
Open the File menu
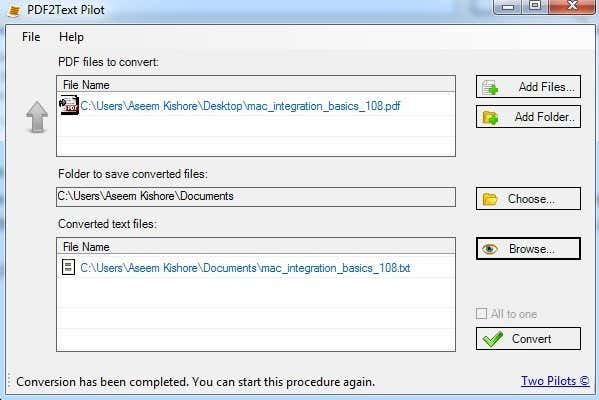pos(31,37)
